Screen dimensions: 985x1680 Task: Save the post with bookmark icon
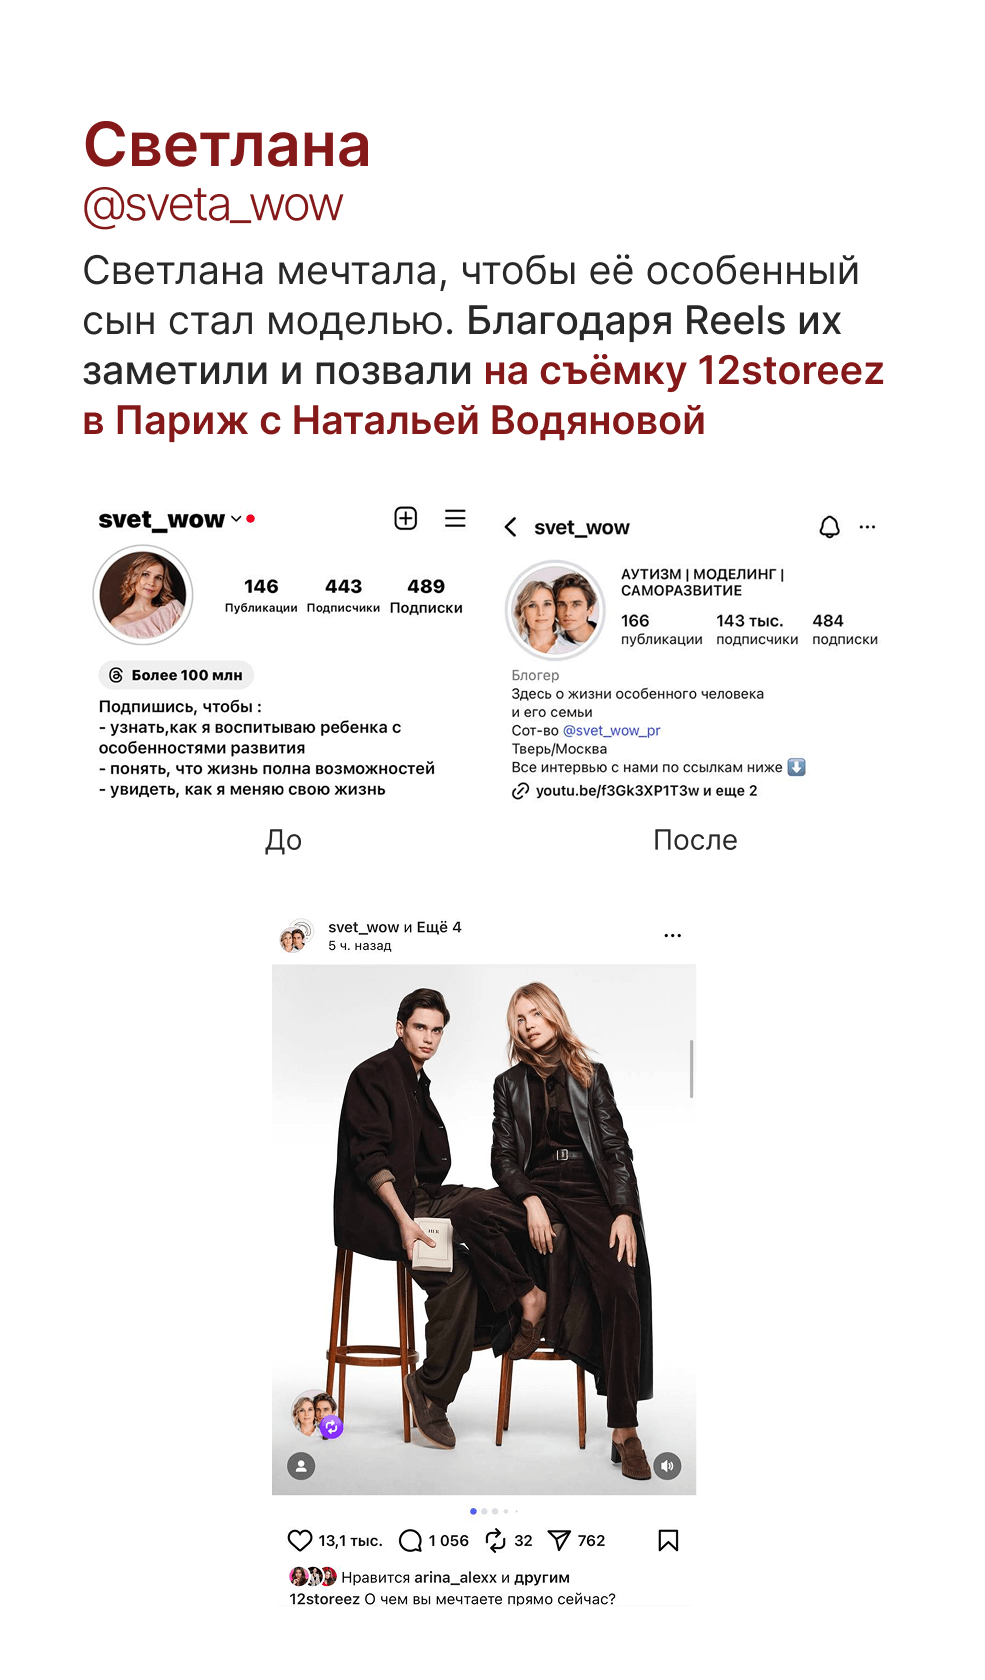(x=669, y=1540)
